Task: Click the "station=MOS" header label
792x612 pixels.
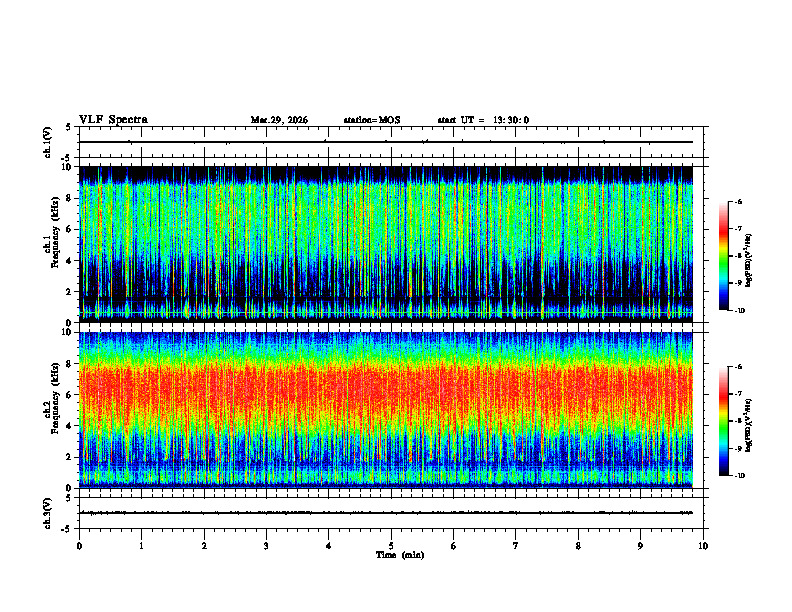Action: coord(372,120)
